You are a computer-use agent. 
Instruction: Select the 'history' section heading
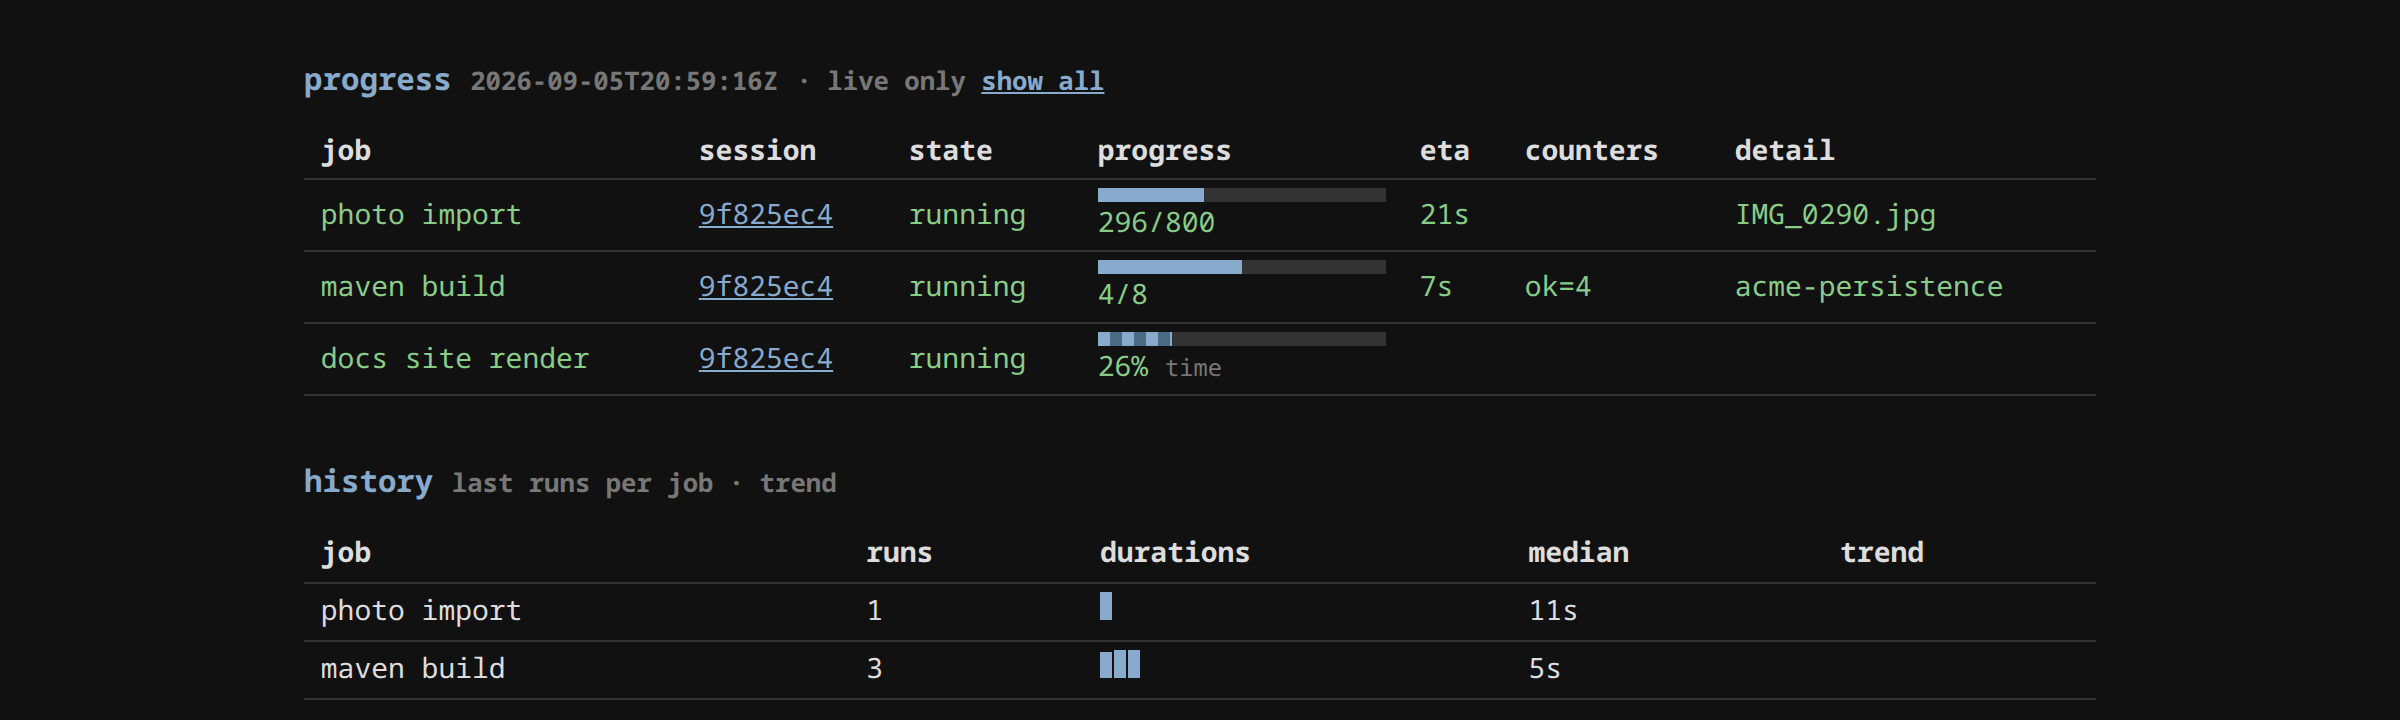coord(368,482)
